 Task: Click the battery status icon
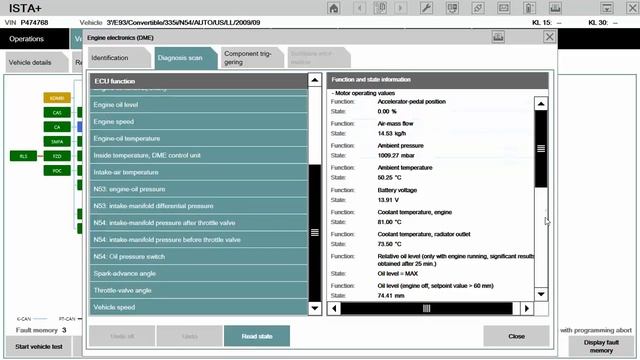529,8
